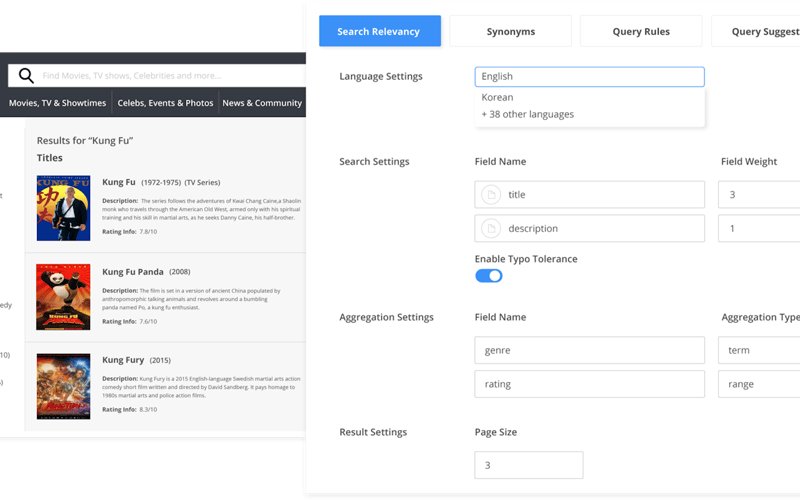Click the 'Search Settings' label

click(x=374, y=162)
